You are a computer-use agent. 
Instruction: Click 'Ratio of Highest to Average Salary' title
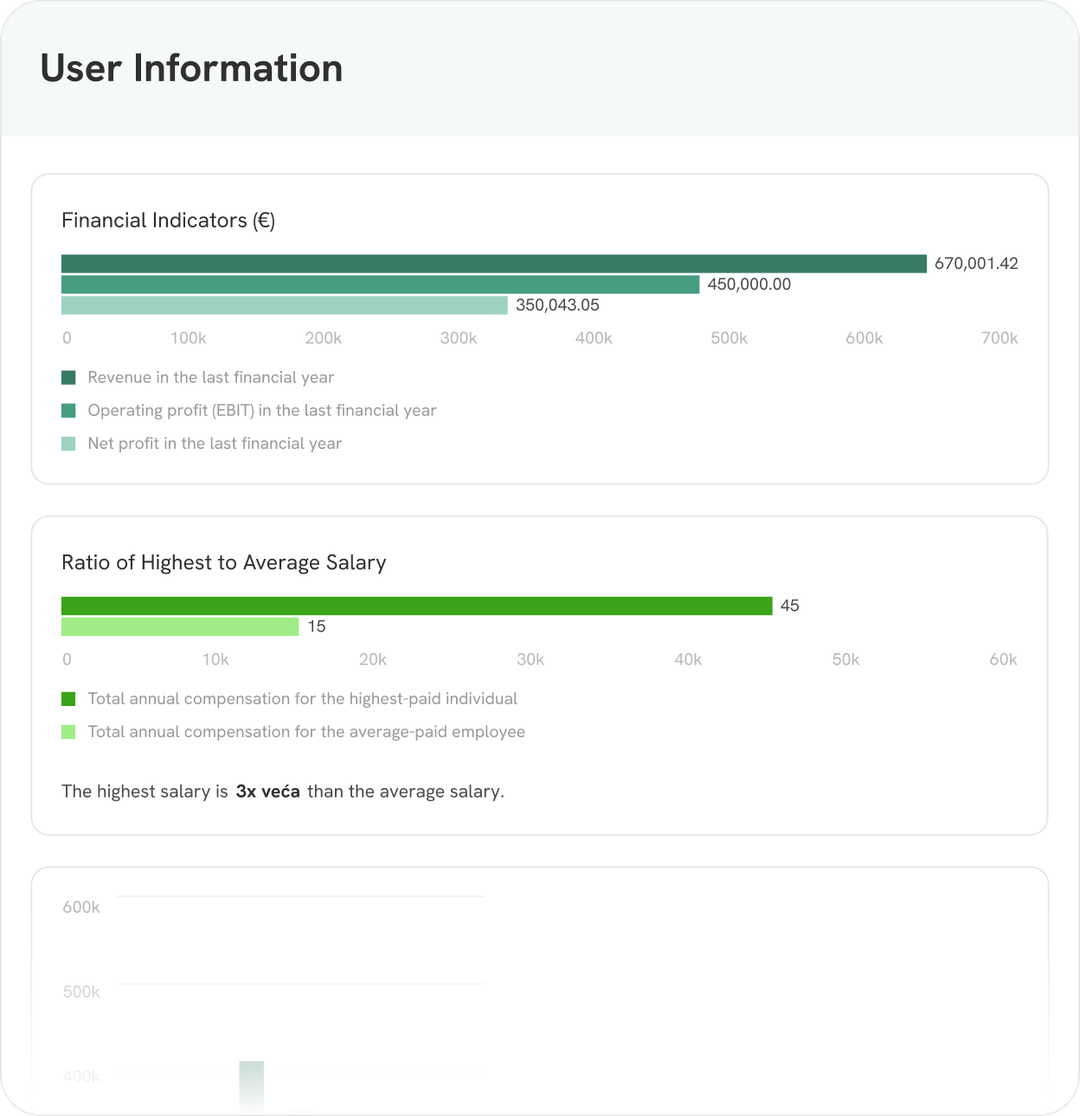click(224, 562)
